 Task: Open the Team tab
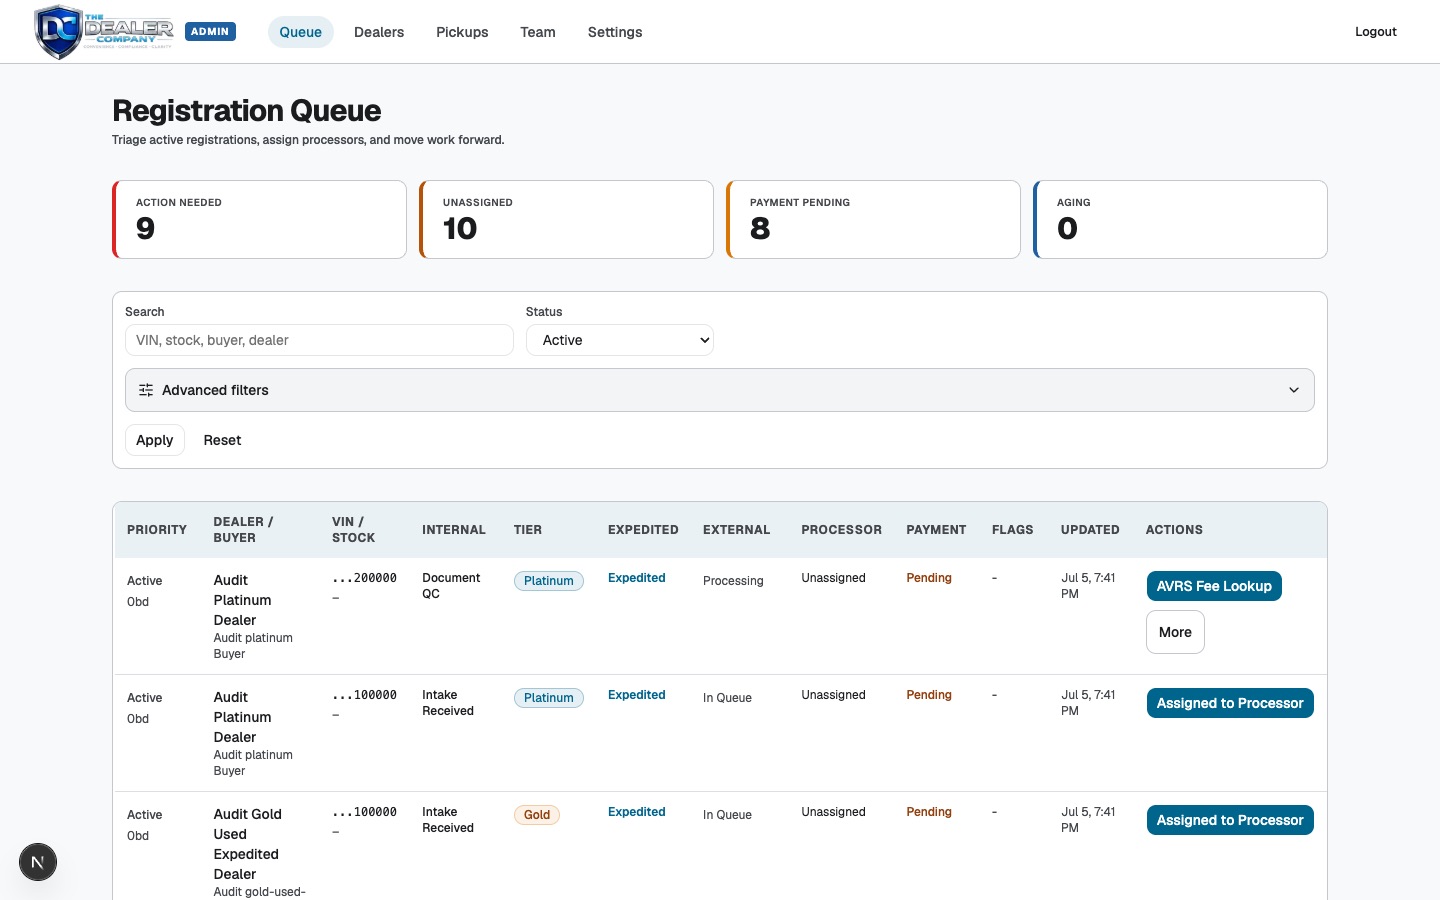pos(538,32)
